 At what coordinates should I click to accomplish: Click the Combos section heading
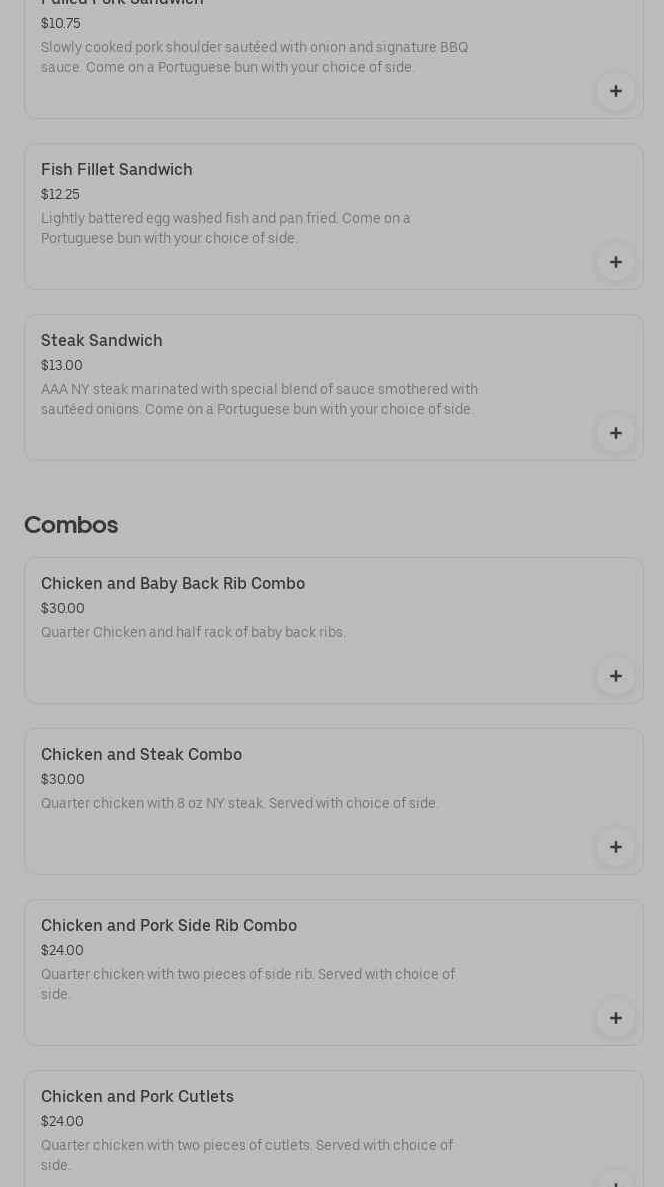[x=71, y=525]
